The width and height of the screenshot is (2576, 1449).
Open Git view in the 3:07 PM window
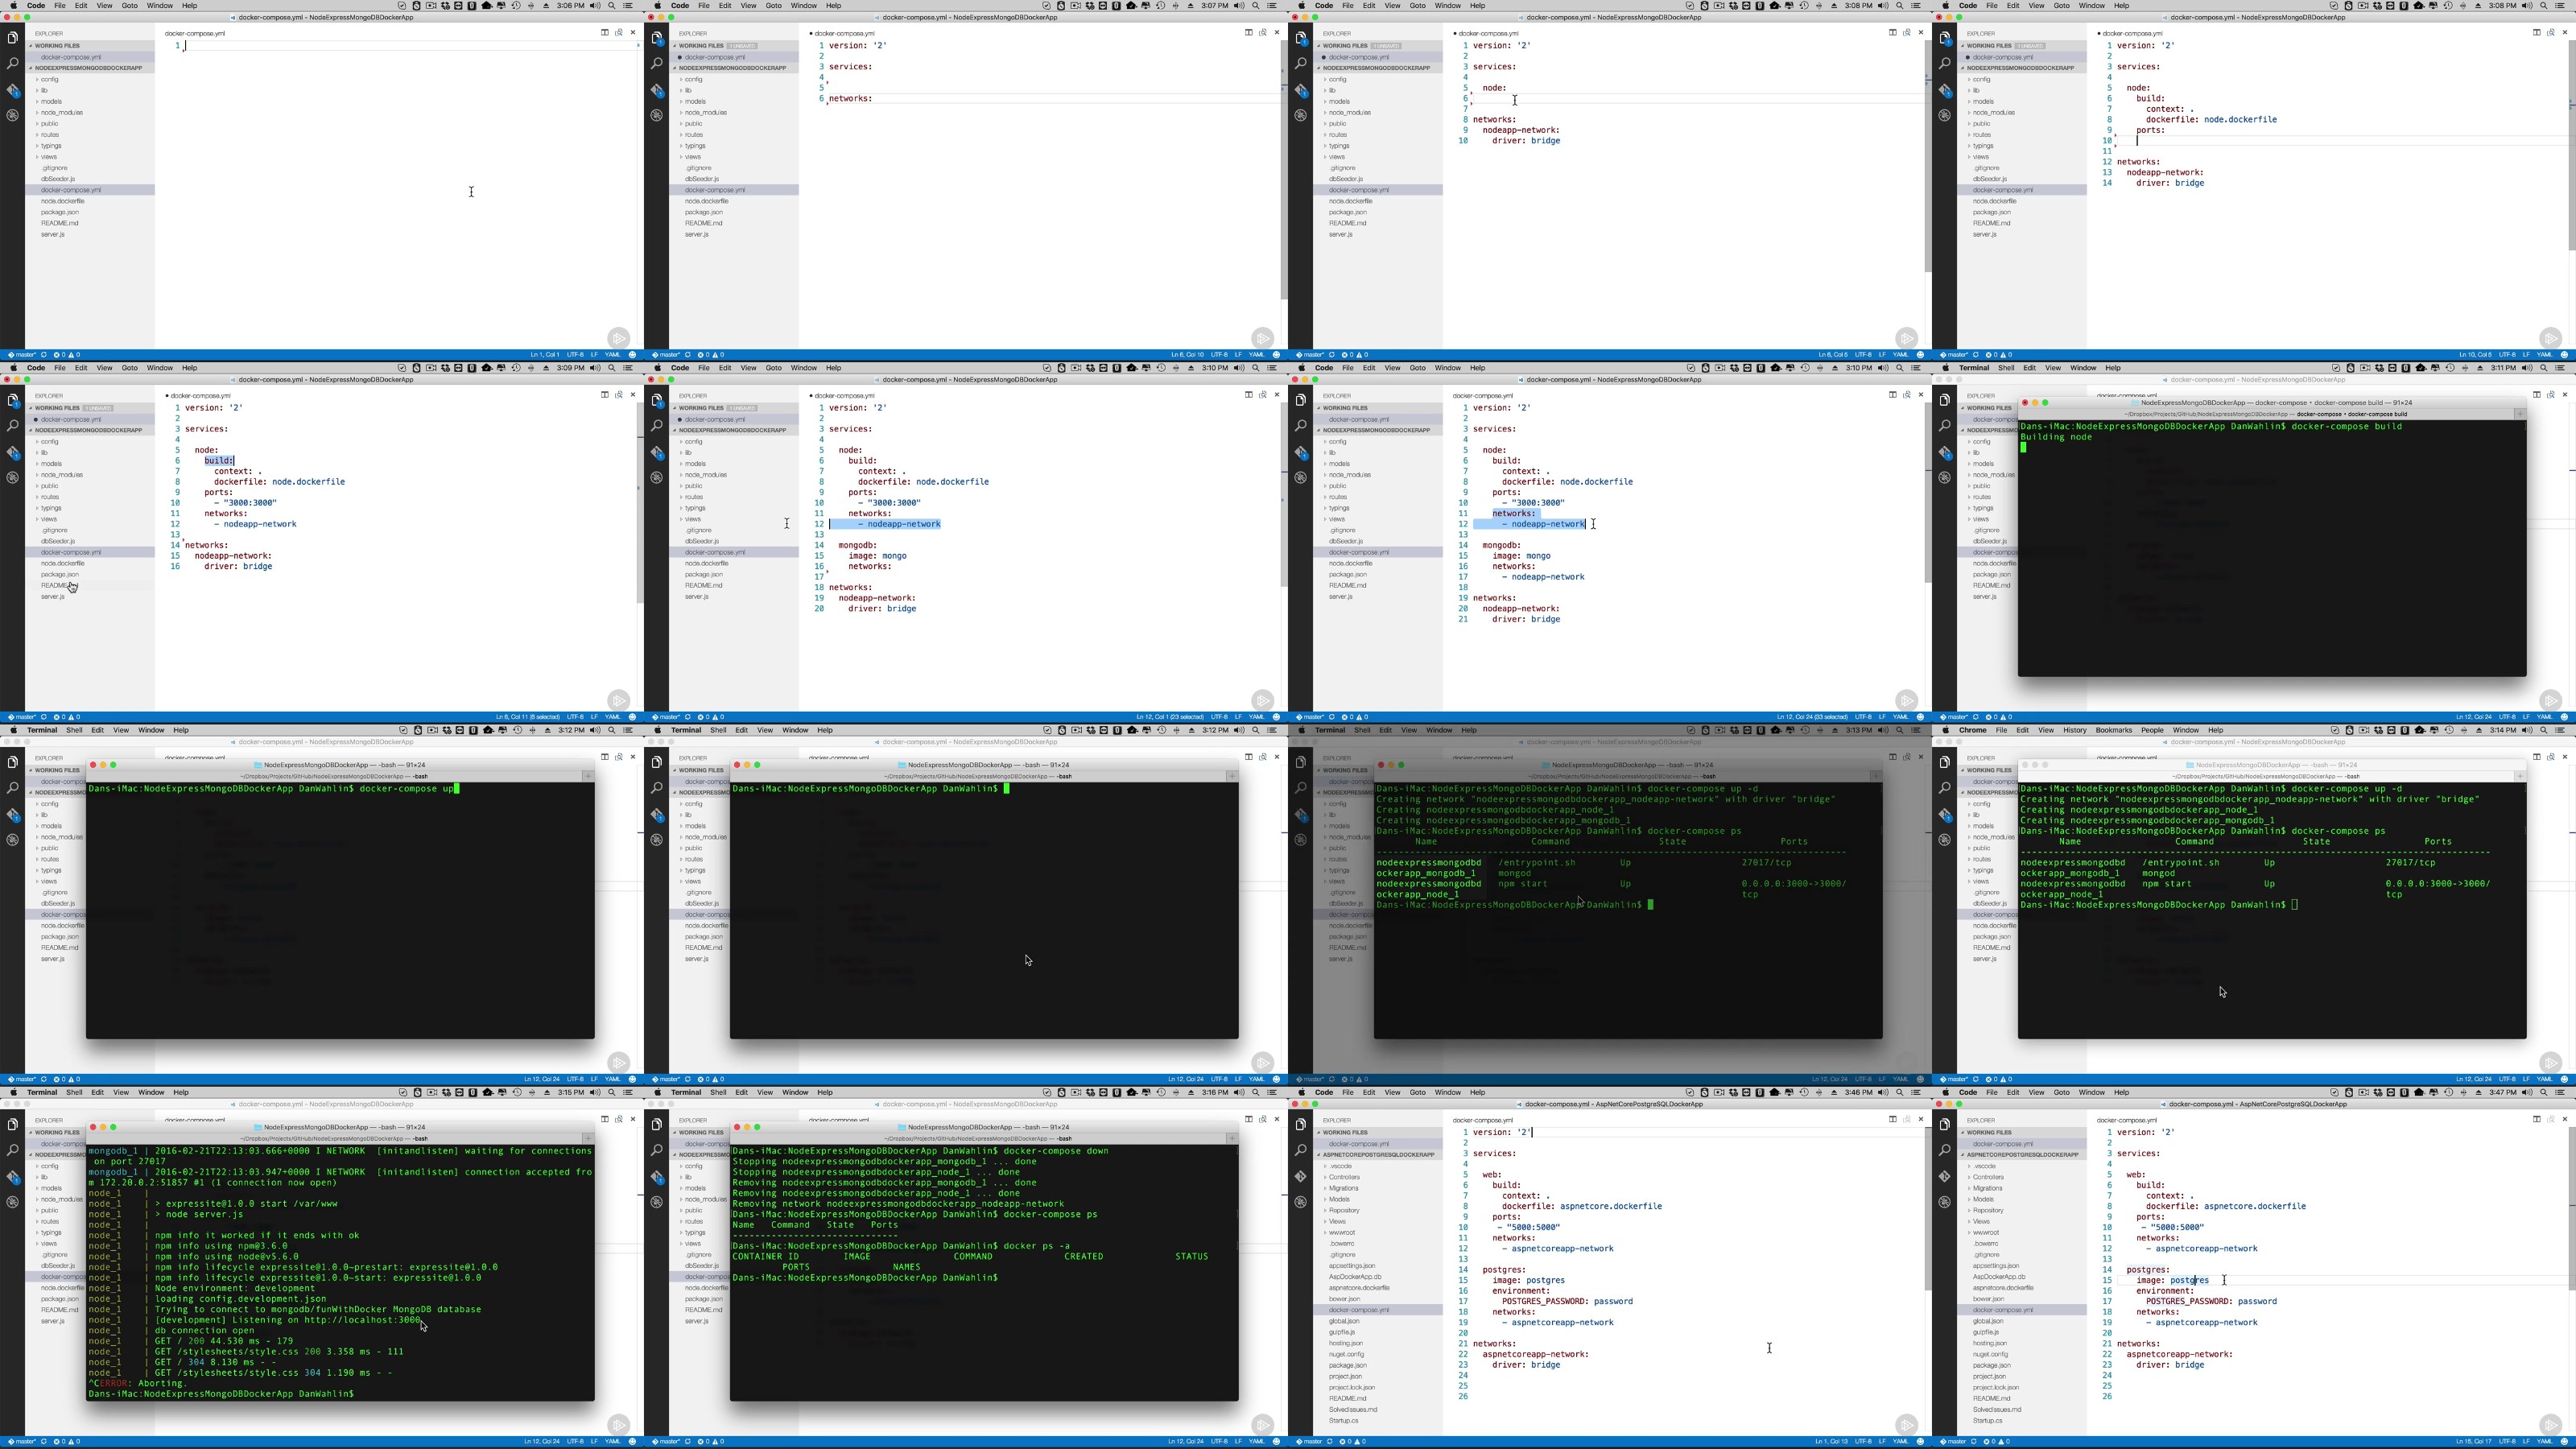(x=656, y=90)
